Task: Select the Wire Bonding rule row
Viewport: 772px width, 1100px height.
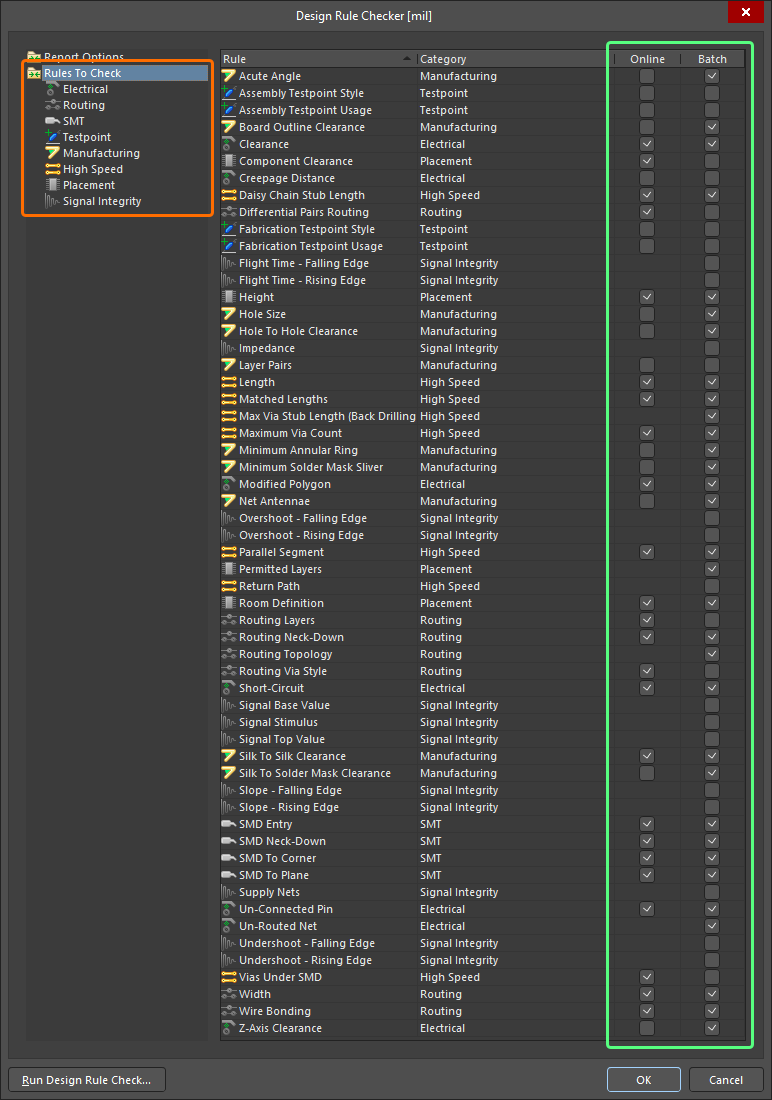Action: click(483, 1011)
